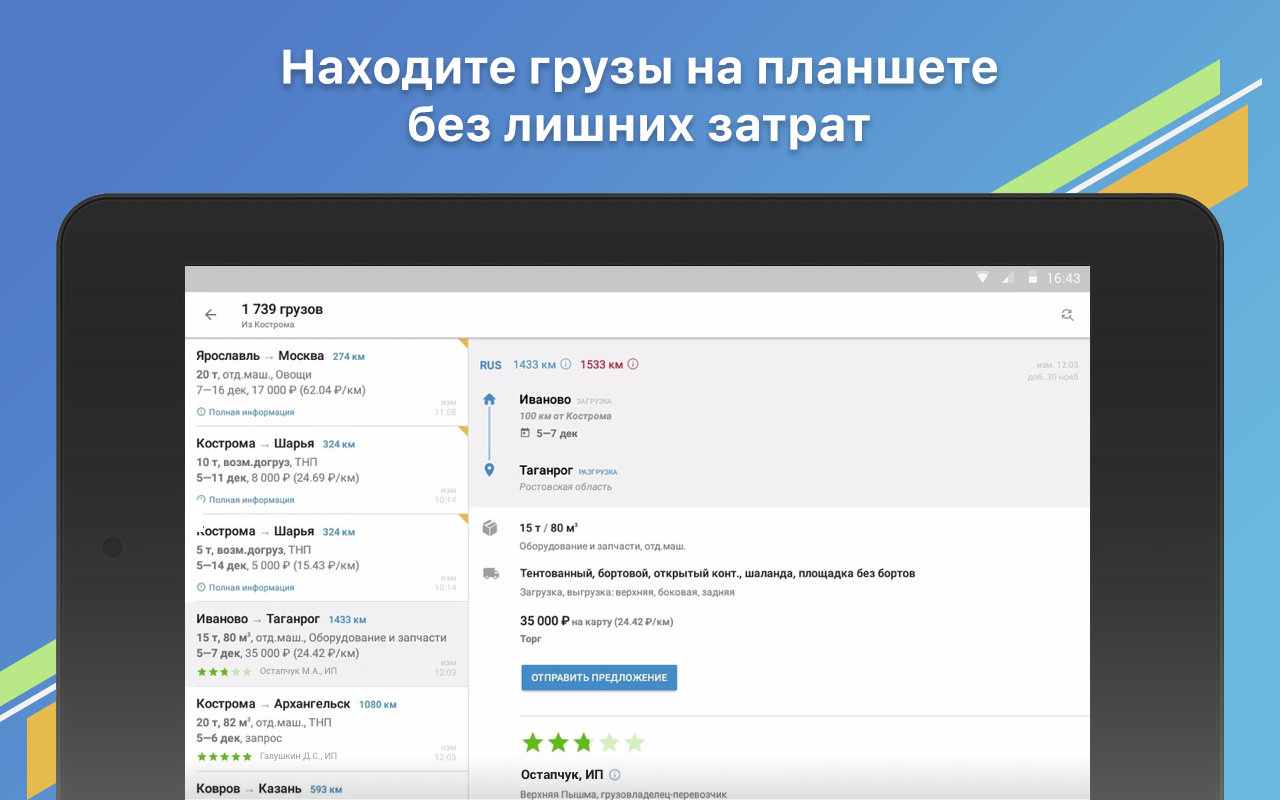Select the Иваново → Таганрог cargo card
This screenshot has width=1280, height=800.
[x=326, y=644]
